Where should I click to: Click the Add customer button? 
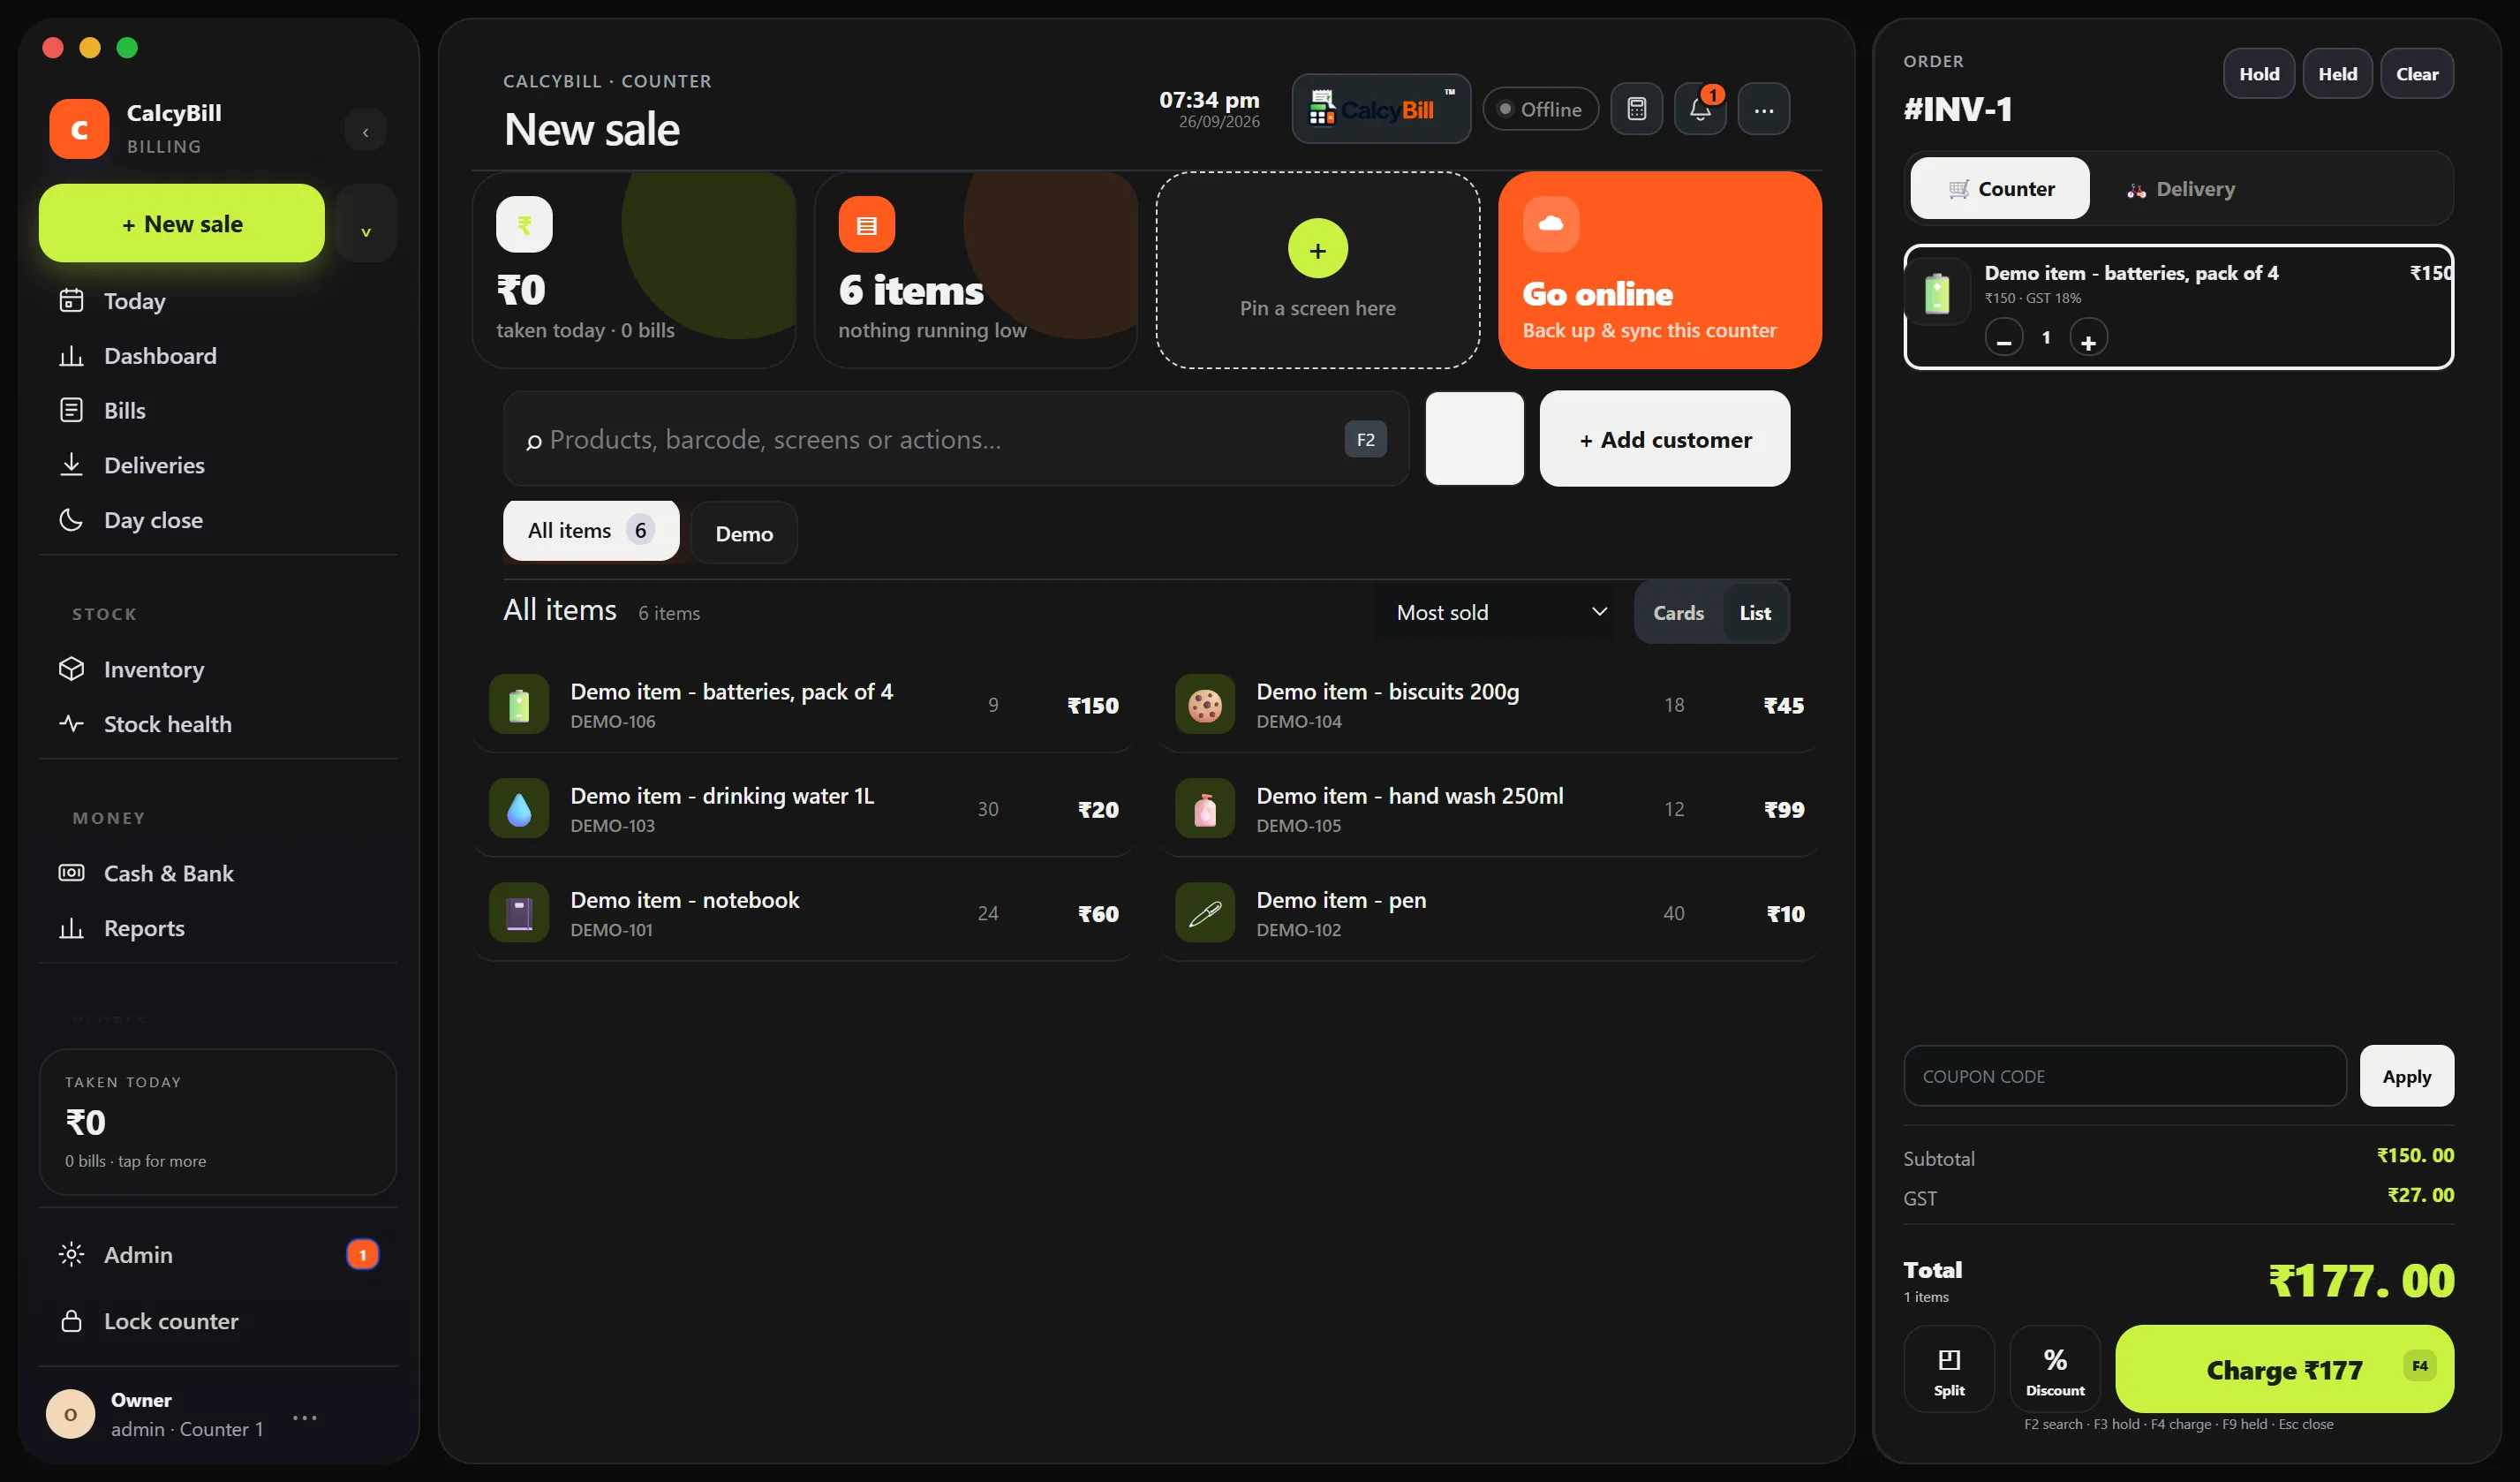[1665, 439]
